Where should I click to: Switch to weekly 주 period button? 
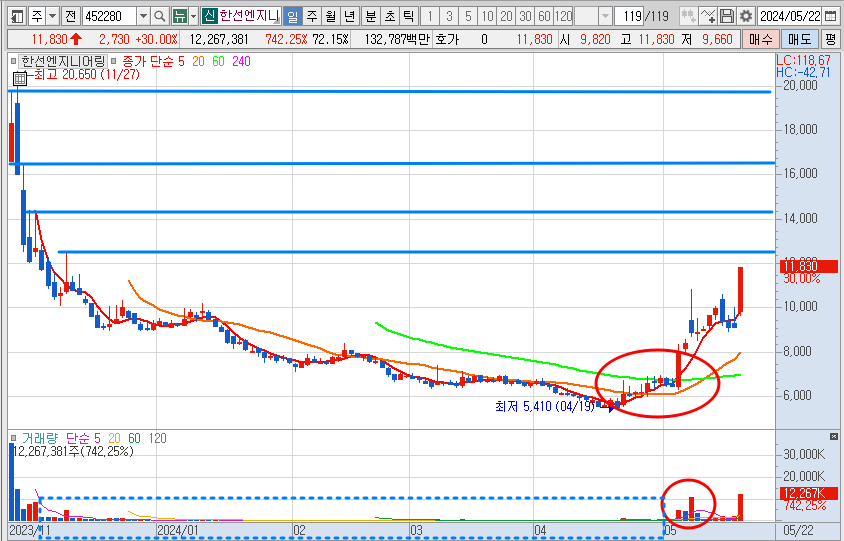coord(312,16)
